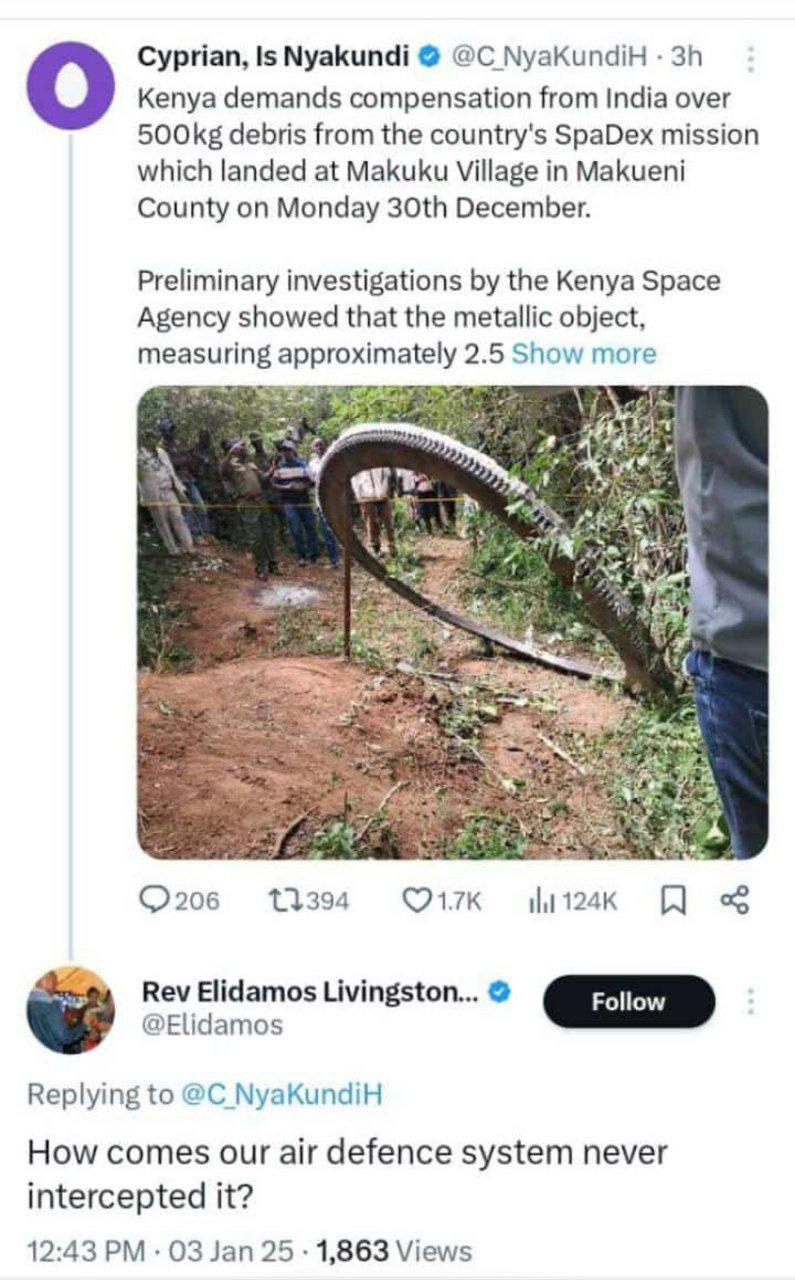Image resolution: width=795 pixels, height=1280 pixels.
Task: Open the three-dot menu beside the Follow button
Action: (x=751, y=1002)
